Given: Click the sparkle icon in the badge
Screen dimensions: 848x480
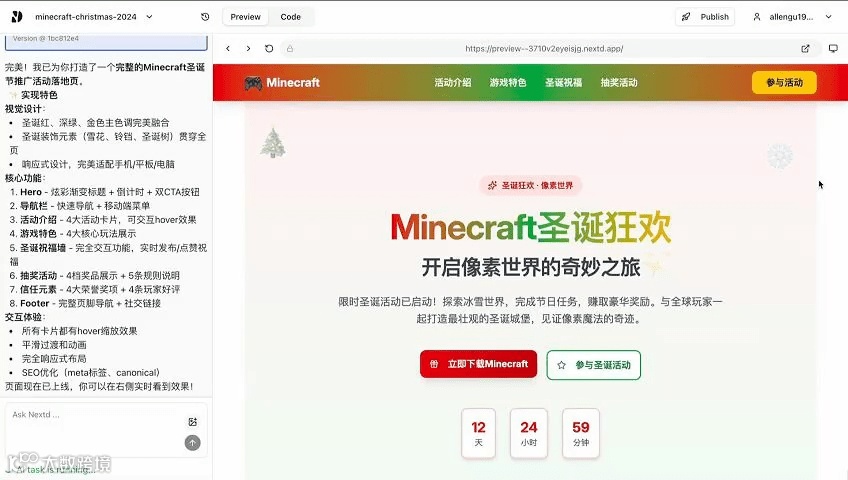Looking at the screenshot, I should 492,185.
